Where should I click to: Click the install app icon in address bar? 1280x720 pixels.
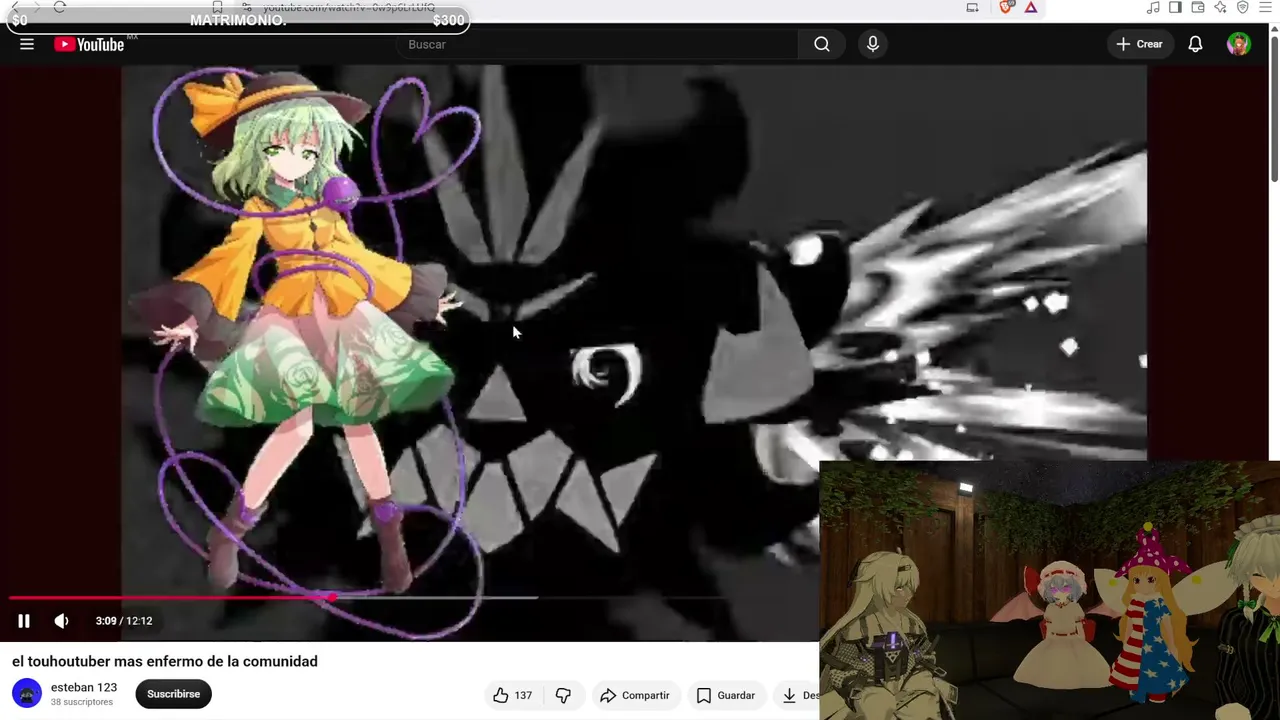coord(972,8)
